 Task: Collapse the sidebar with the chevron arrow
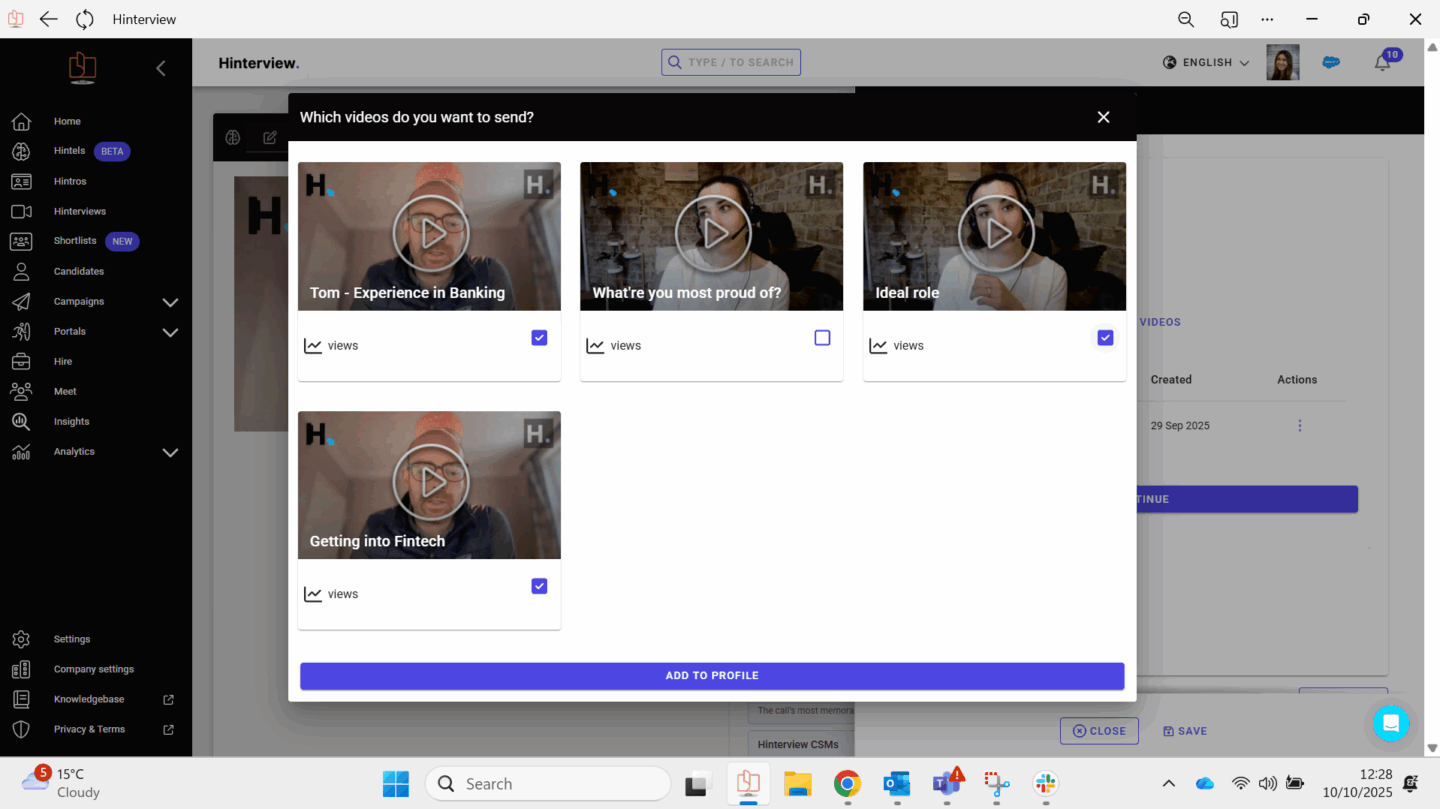(161, 68)
